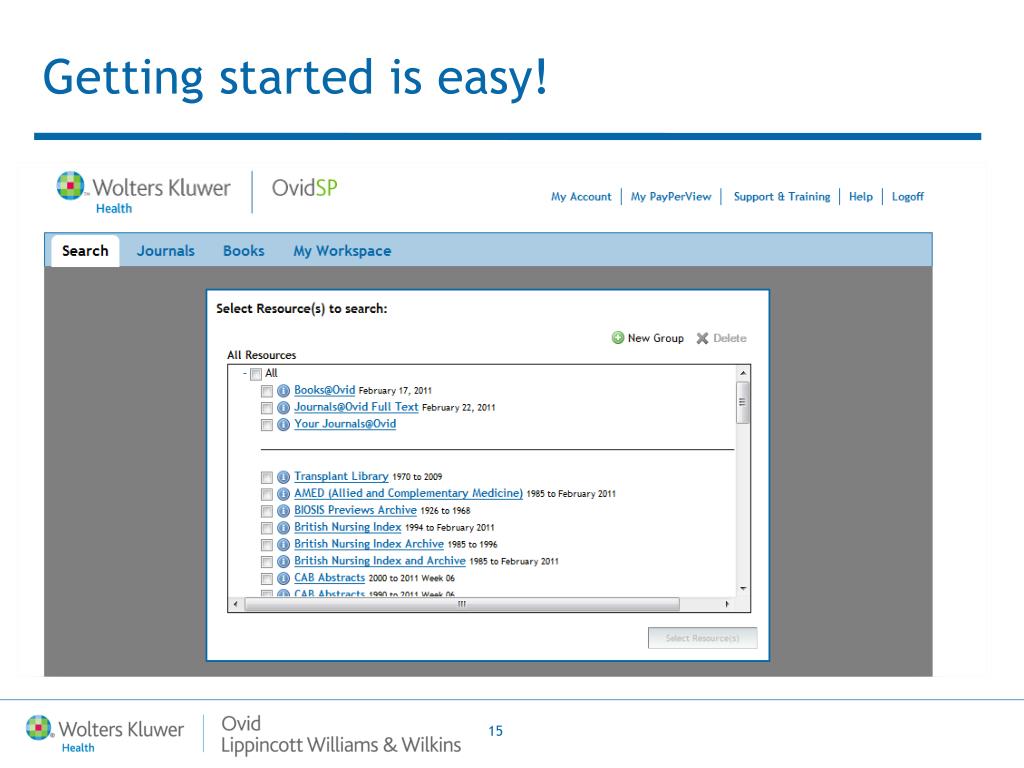This screenshot has height=768, width=1024.
Task: Click the Wolters Kluwer Health logo in OvidSP header
Action: point(144,193)
